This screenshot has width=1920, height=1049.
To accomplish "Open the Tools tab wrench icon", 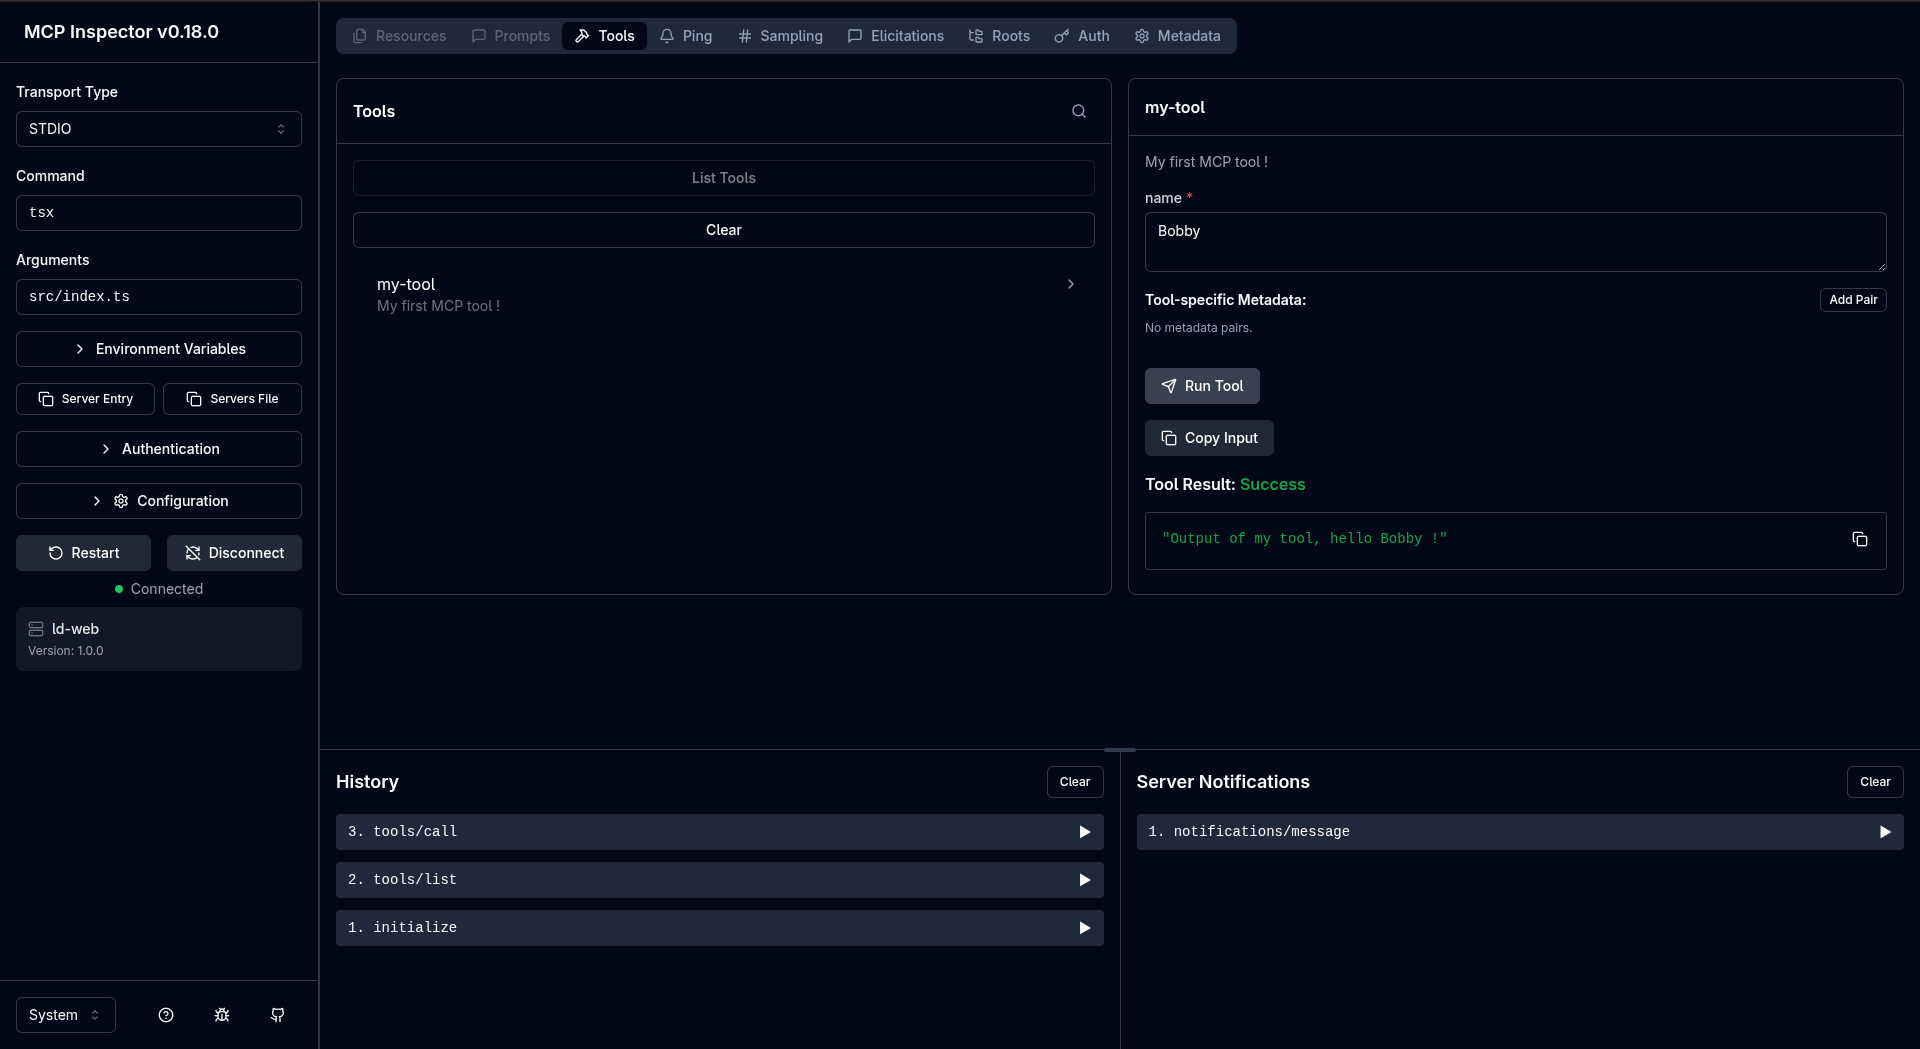I will click(584, 36).
